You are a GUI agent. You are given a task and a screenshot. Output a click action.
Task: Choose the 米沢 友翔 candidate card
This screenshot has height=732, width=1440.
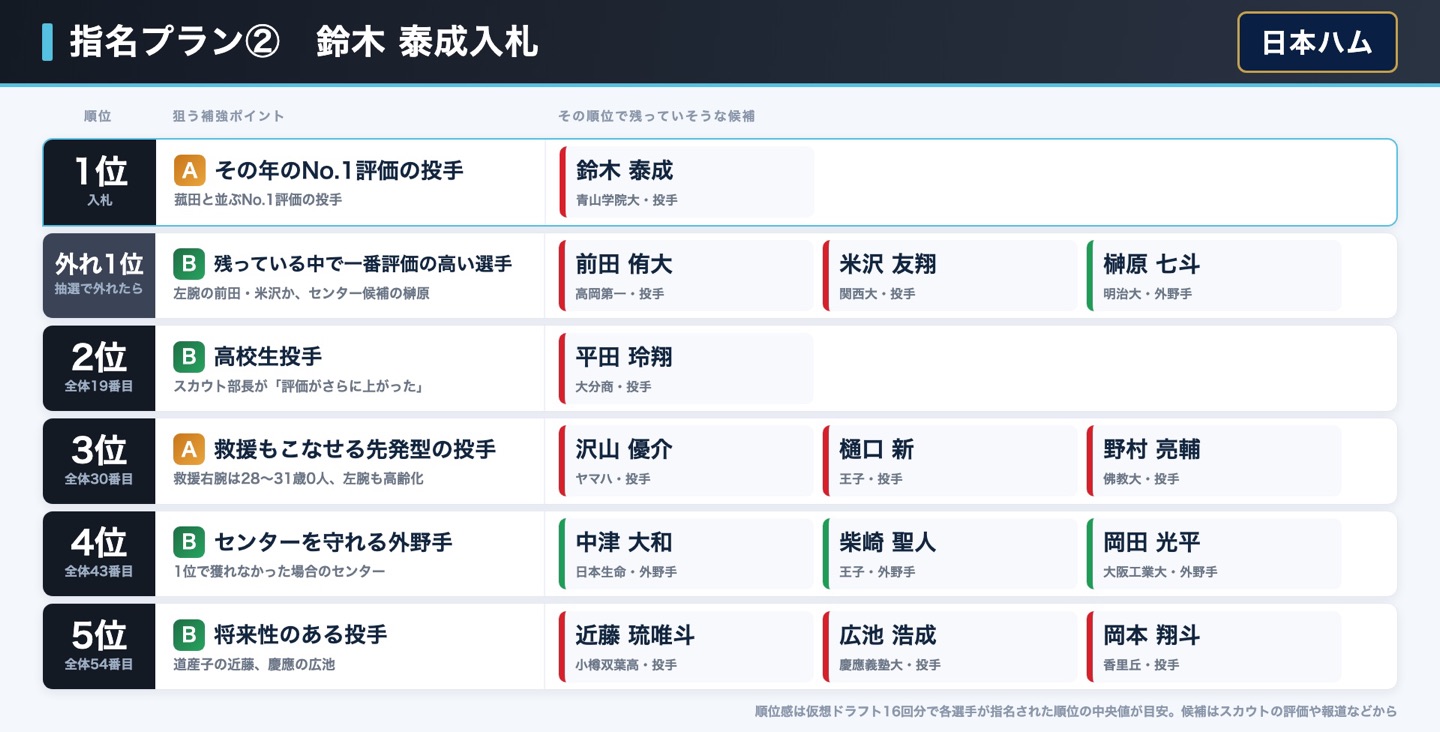click(951, 275)
